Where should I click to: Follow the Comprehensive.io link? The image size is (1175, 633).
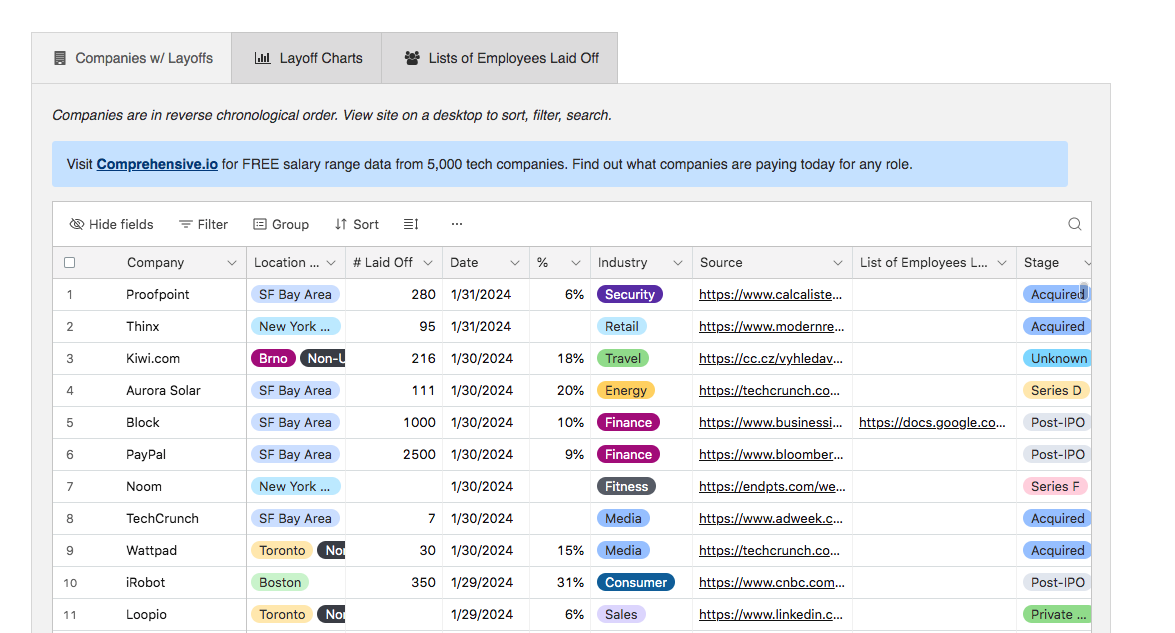pyautogui.click(x=157, y=164)
